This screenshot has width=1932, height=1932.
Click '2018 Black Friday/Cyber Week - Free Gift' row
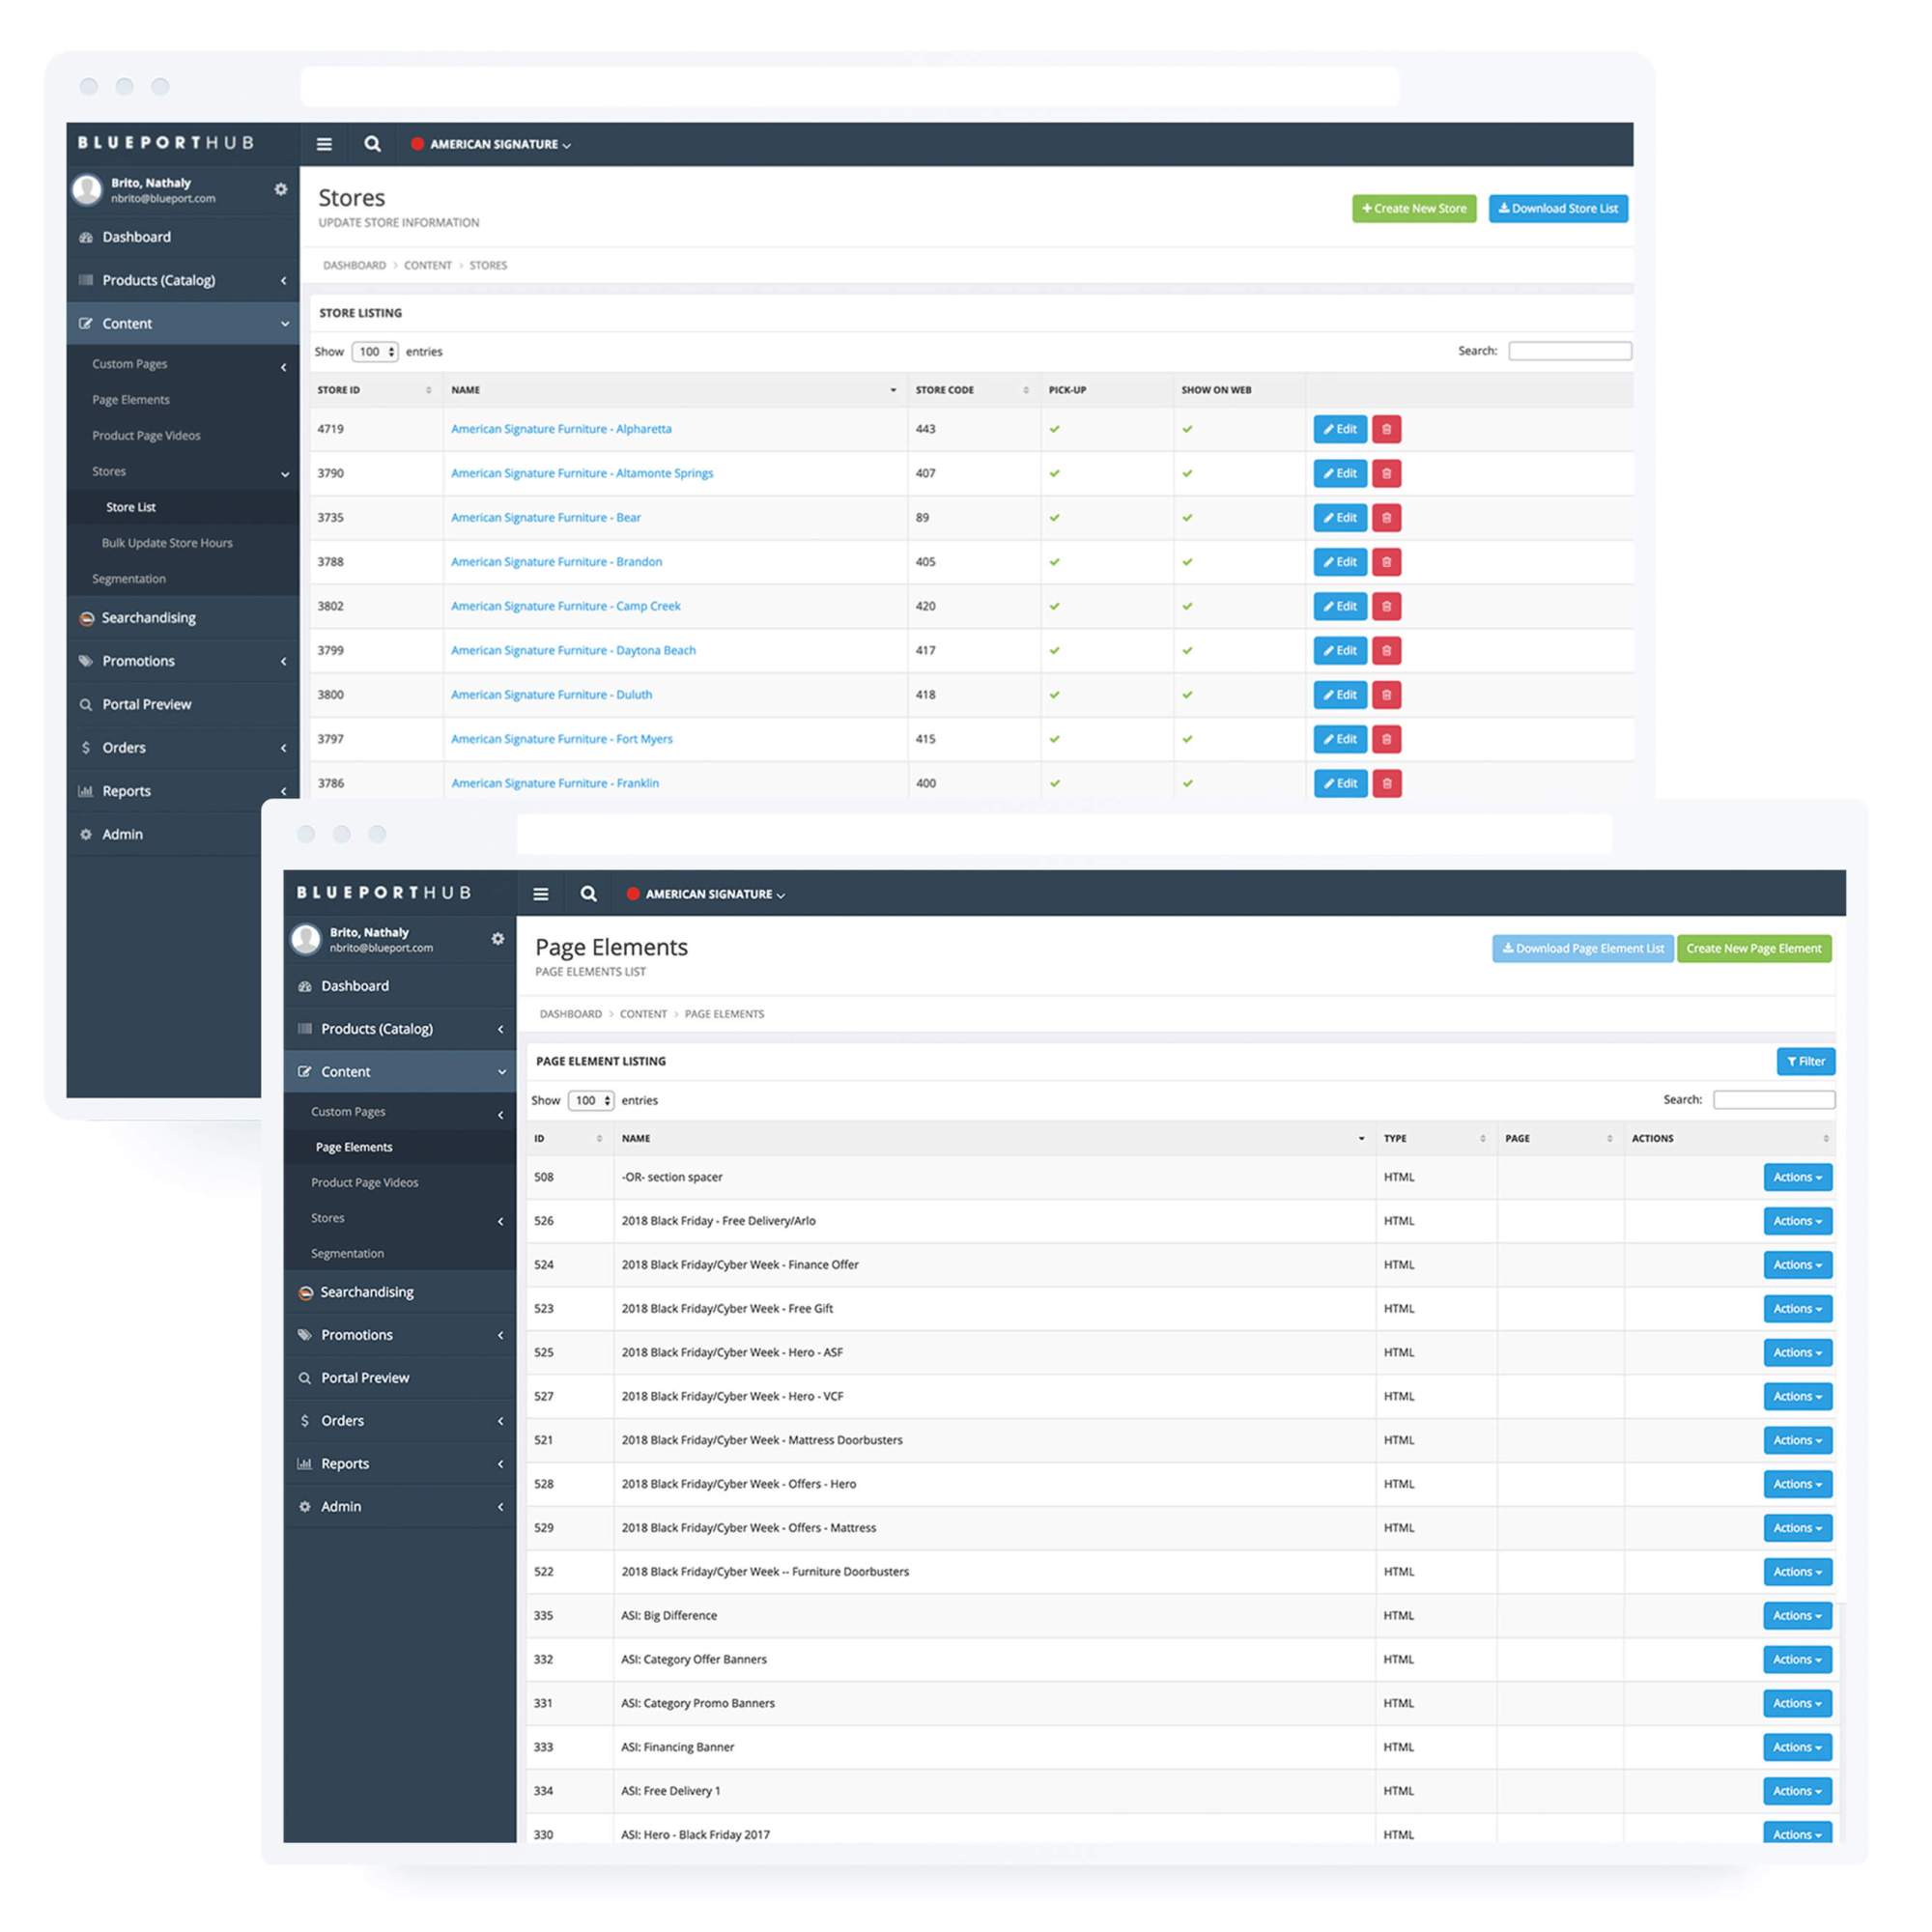click(x=1181, y=1309)
